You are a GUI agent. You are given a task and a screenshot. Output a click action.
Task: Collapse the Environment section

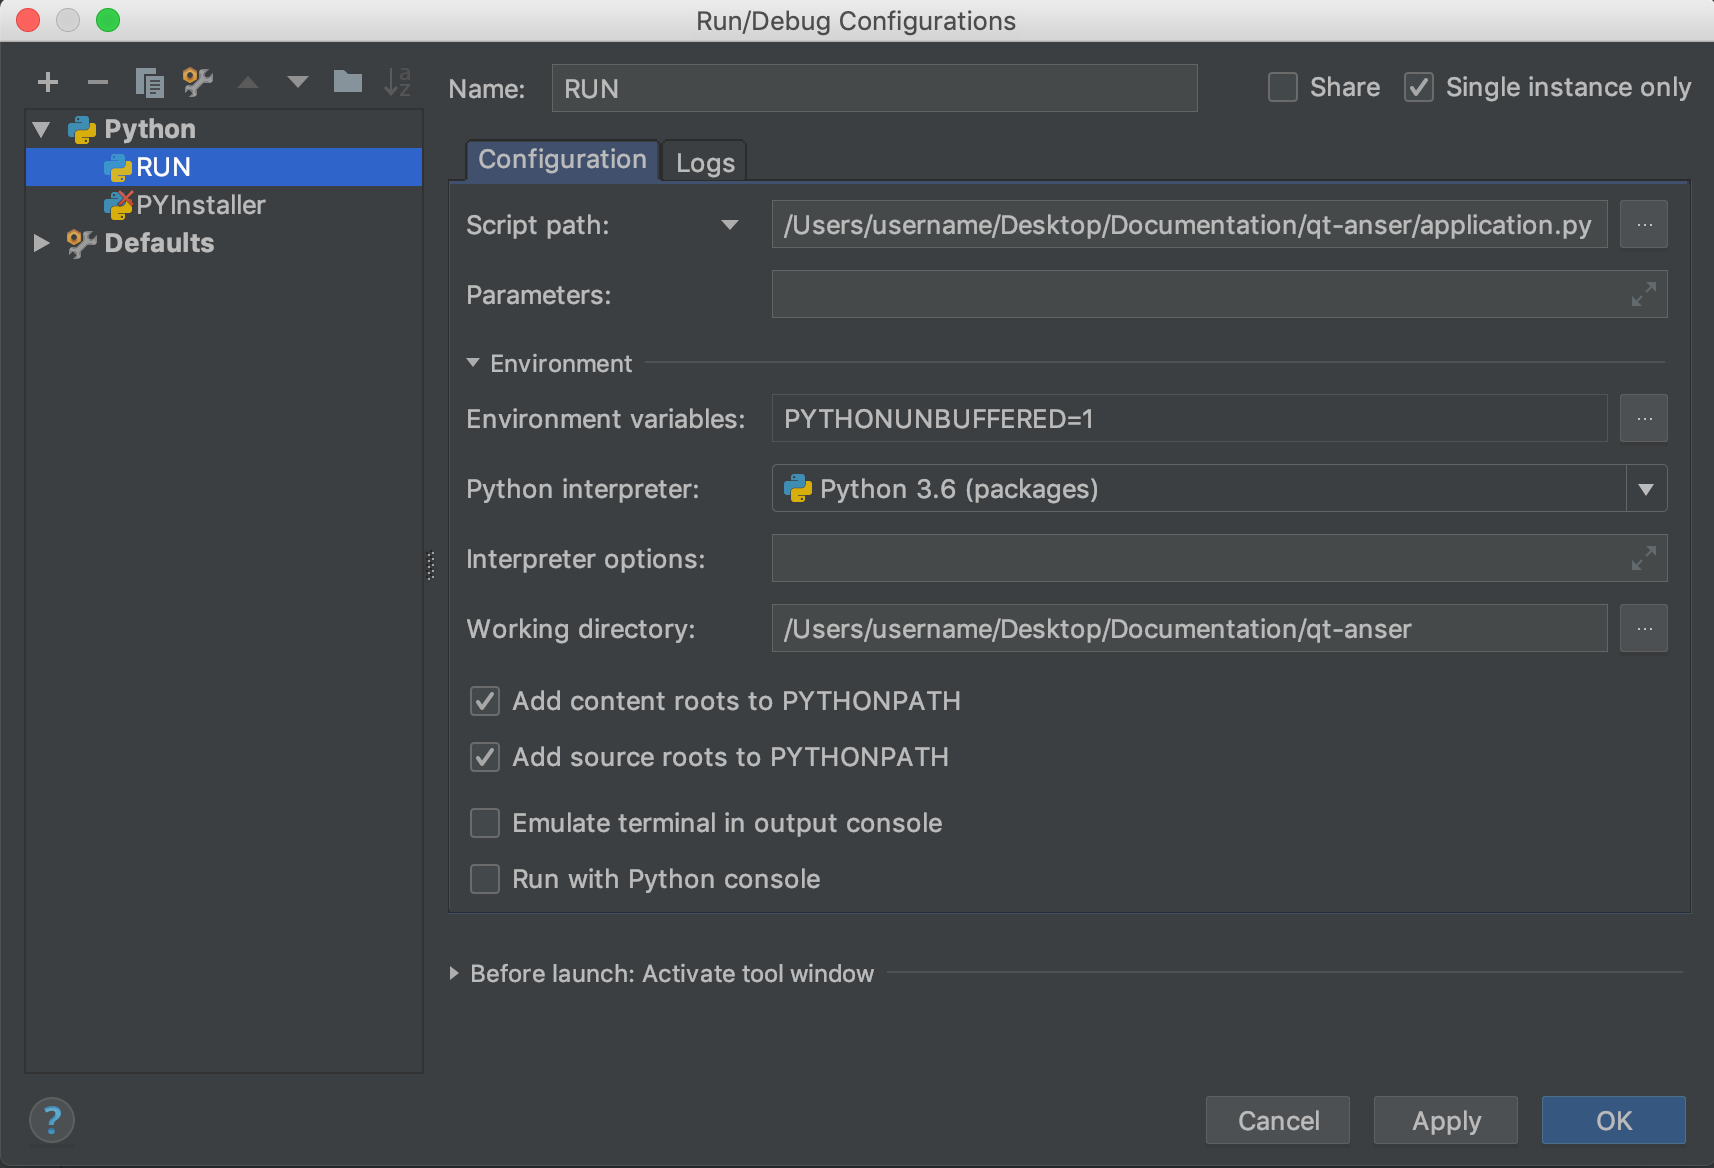(473, 363)
